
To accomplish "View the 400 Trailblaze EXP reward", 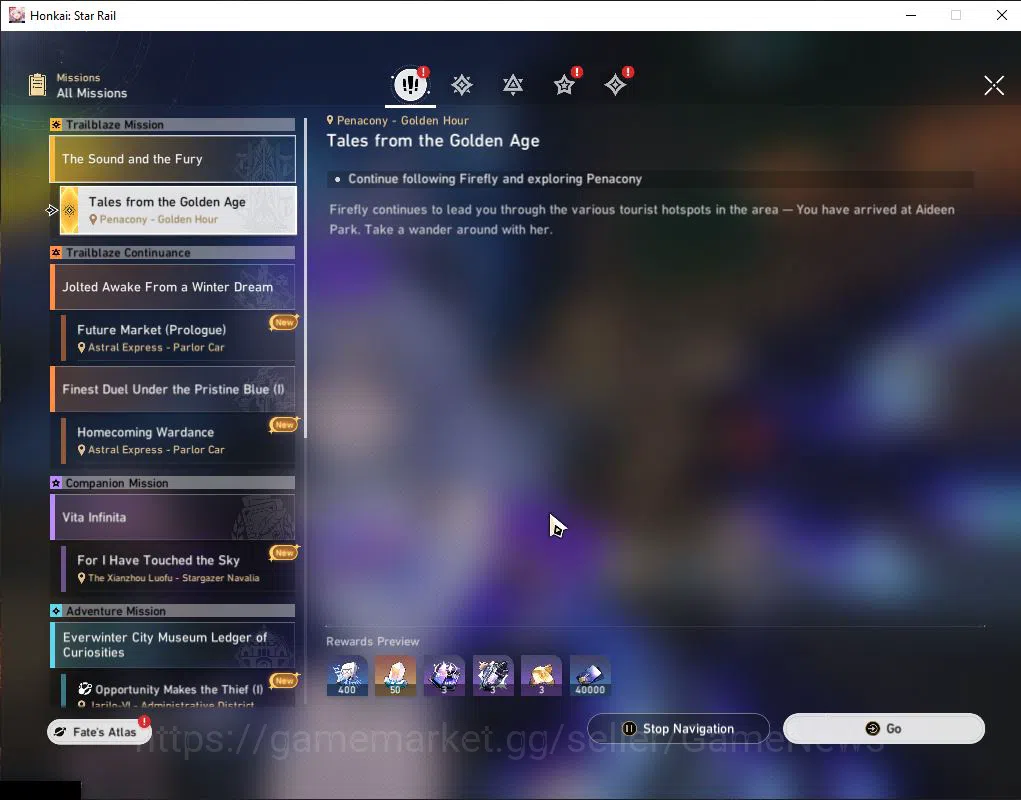I will click(347, 676).
